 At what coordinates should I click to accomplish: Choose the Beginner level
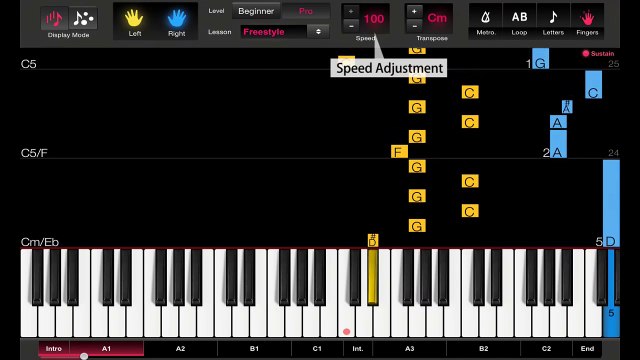[256, 11]
